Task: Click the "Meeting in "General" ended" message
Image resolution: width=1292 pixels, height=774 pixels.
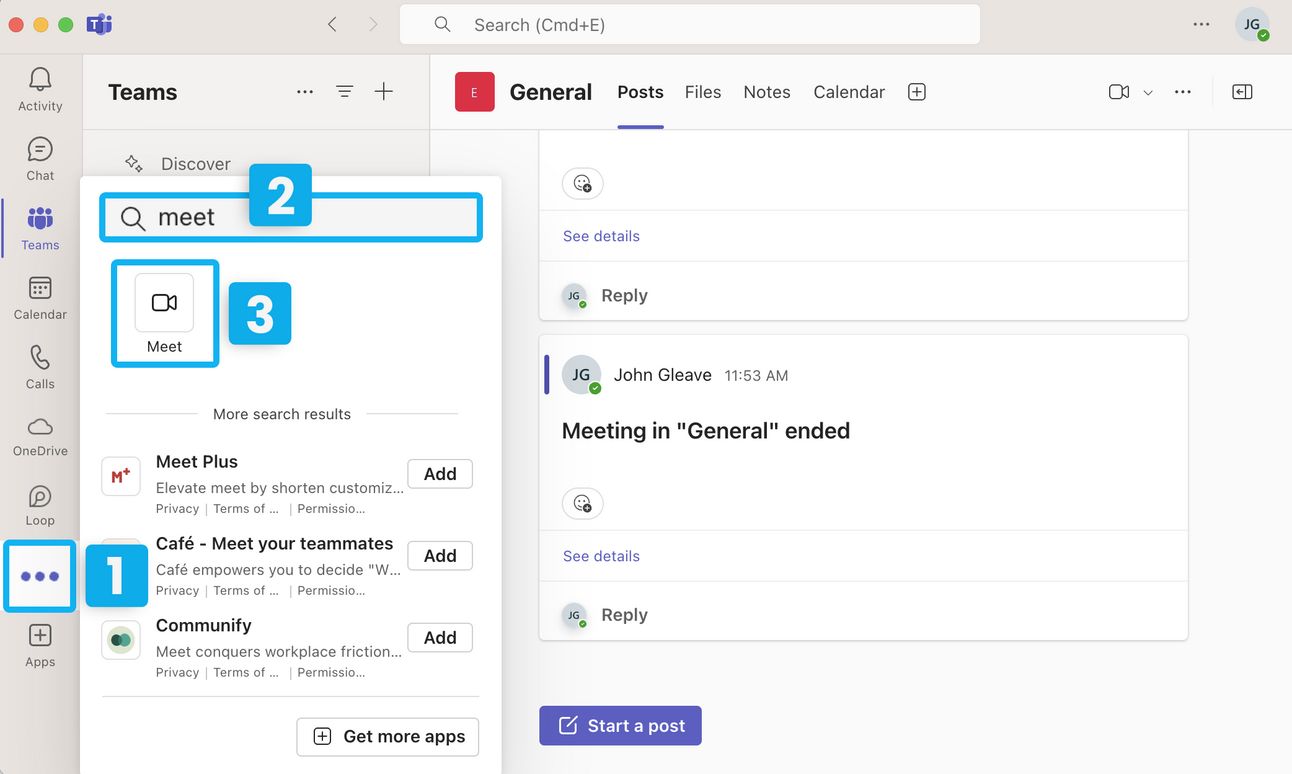Action: click(706, 431)
